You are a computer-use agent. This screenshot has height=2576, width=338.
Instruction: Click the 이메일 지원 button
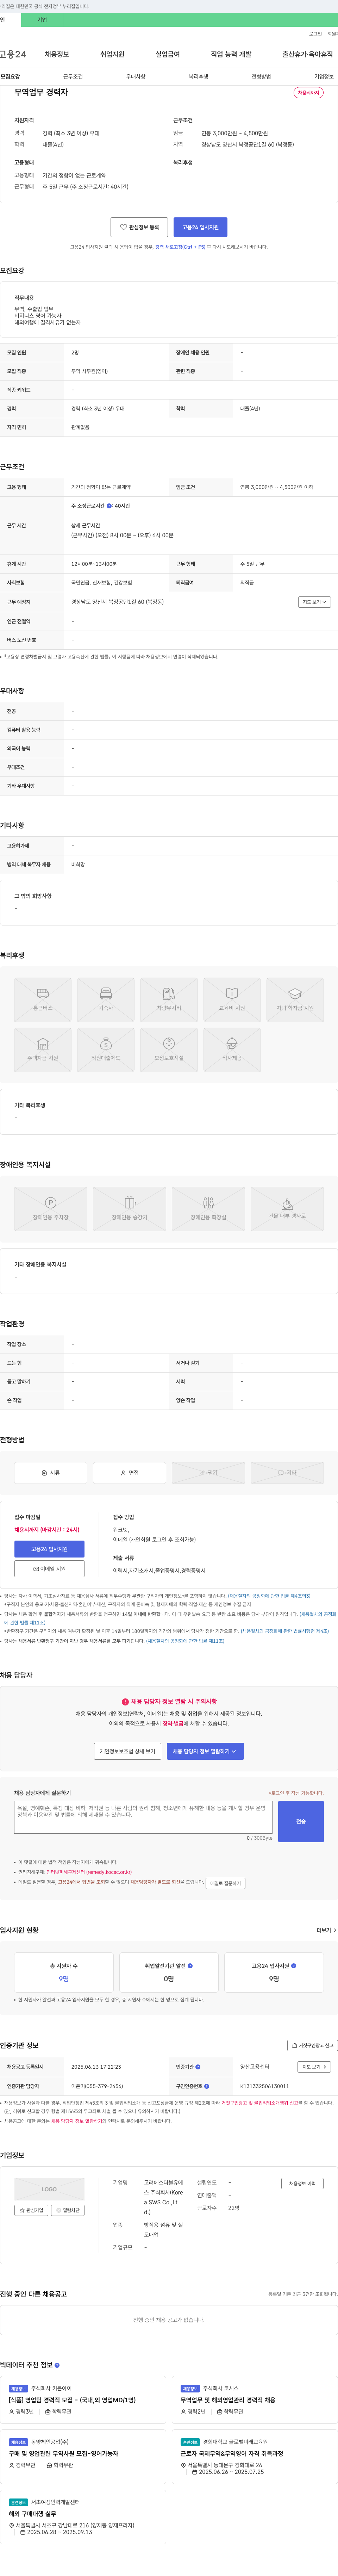(49, 1569)
